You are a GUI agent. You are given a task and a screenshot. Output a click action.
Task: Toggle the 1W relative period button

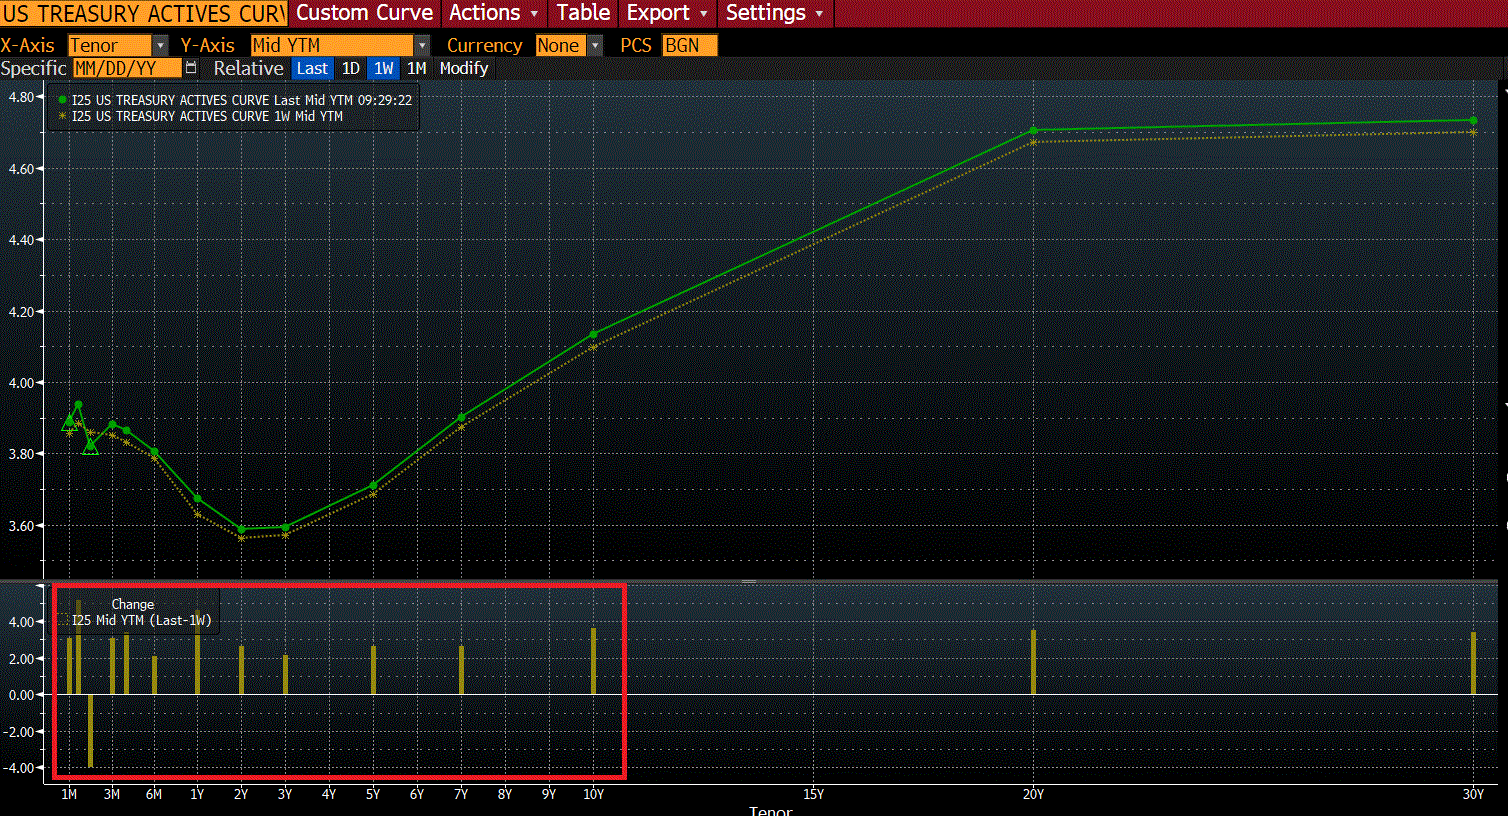(383, 68)
